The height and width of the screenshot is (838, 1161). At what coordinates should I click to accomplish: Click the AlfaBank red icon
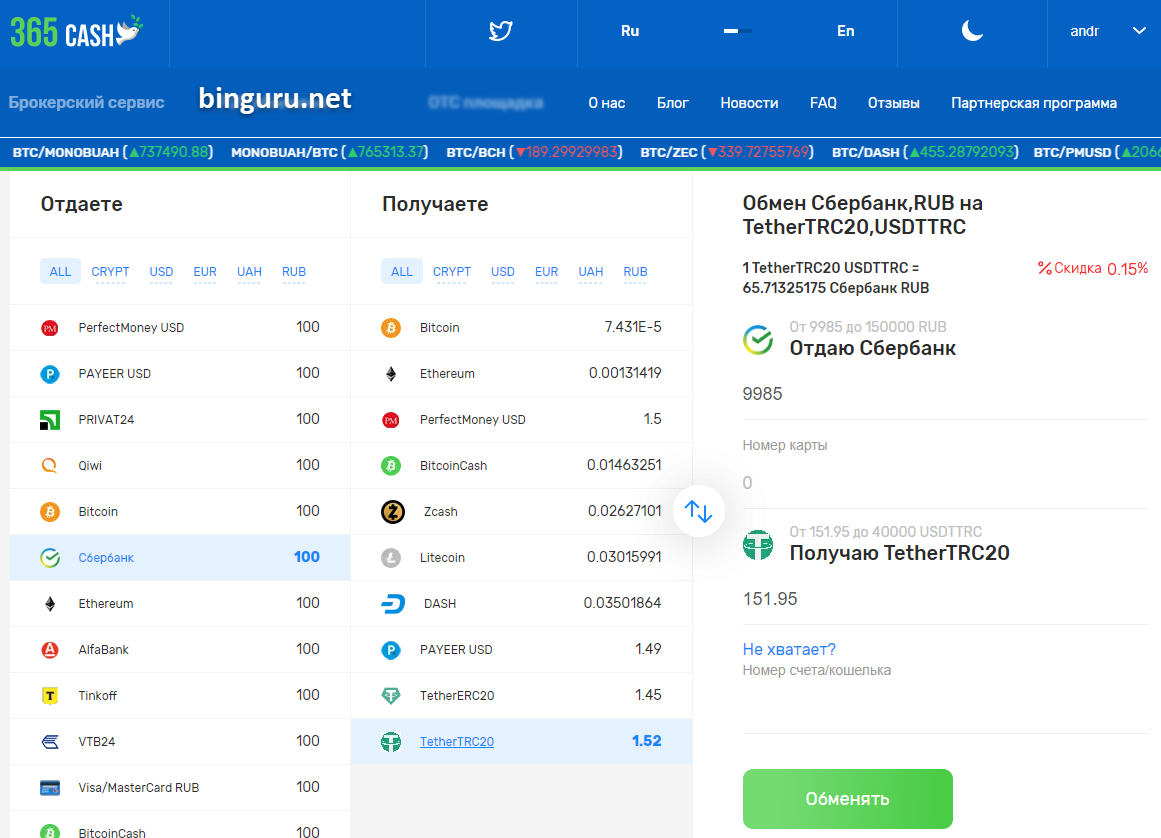tap(50, 649)
